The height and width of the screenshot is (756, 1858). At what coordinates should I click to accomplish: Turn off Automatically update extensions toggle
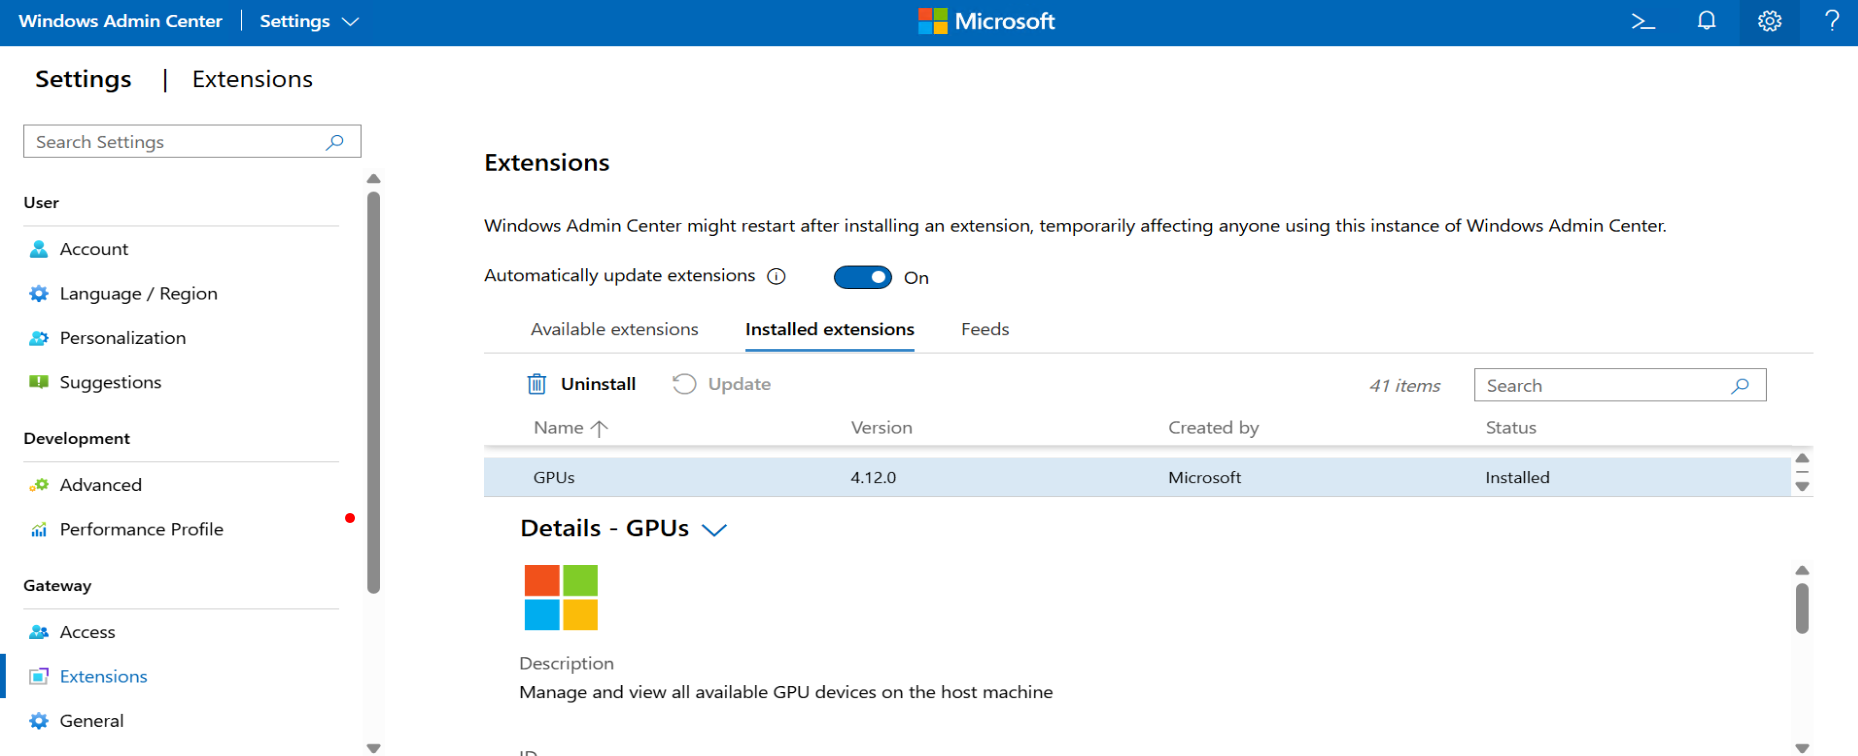pos(862,277)
